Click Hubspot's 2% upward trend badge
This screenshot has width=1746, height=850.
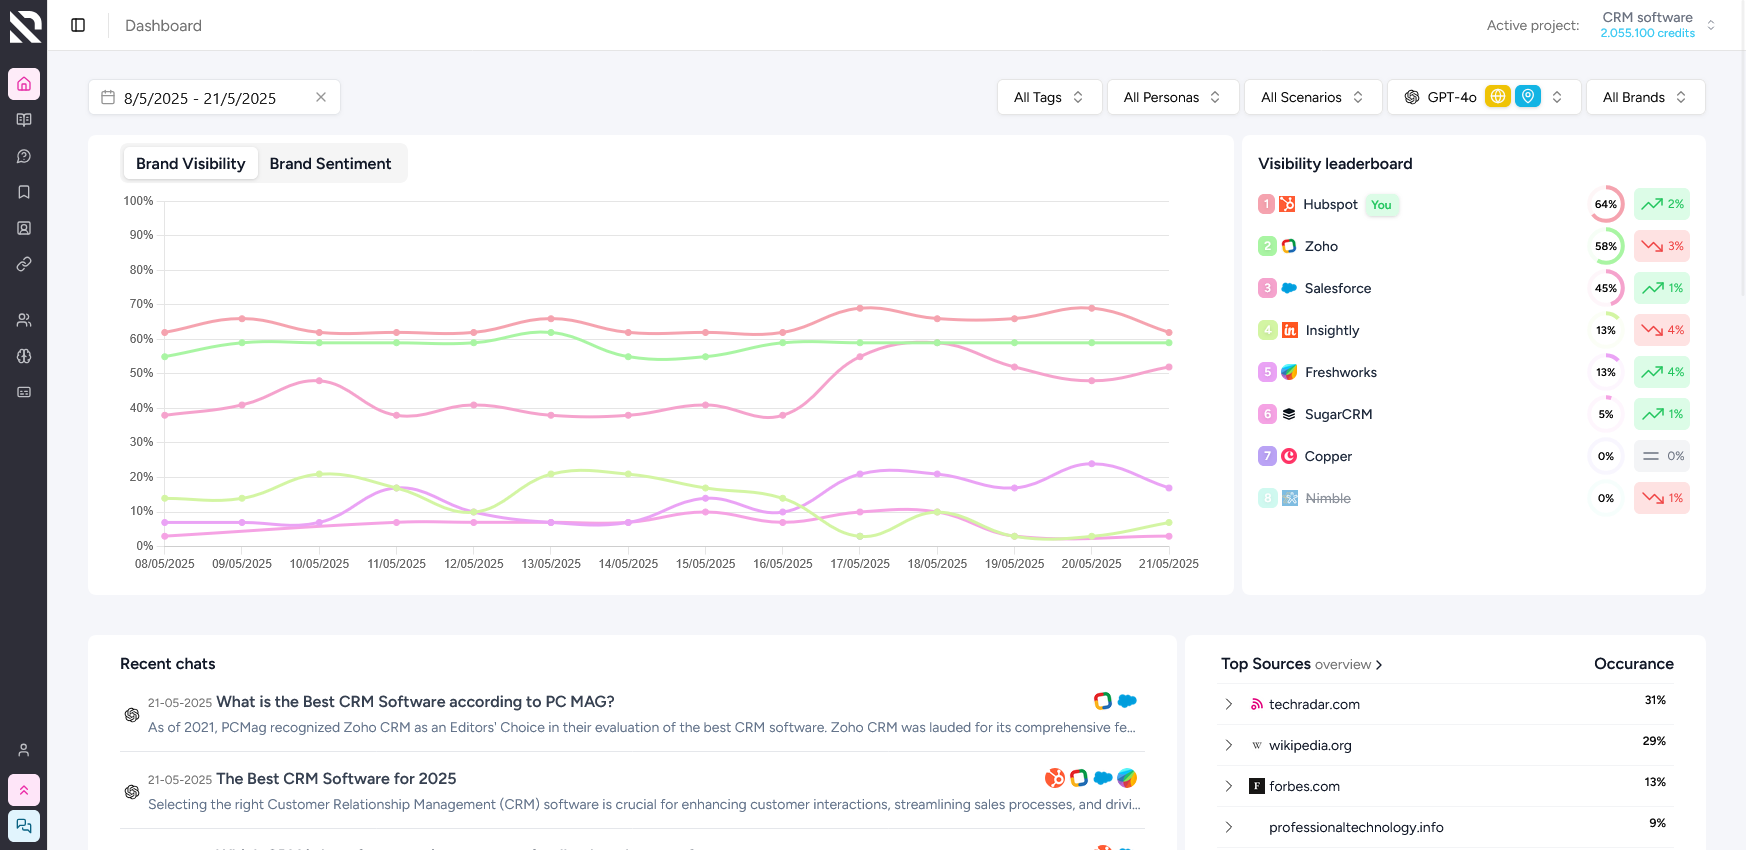coord(1662,204)
